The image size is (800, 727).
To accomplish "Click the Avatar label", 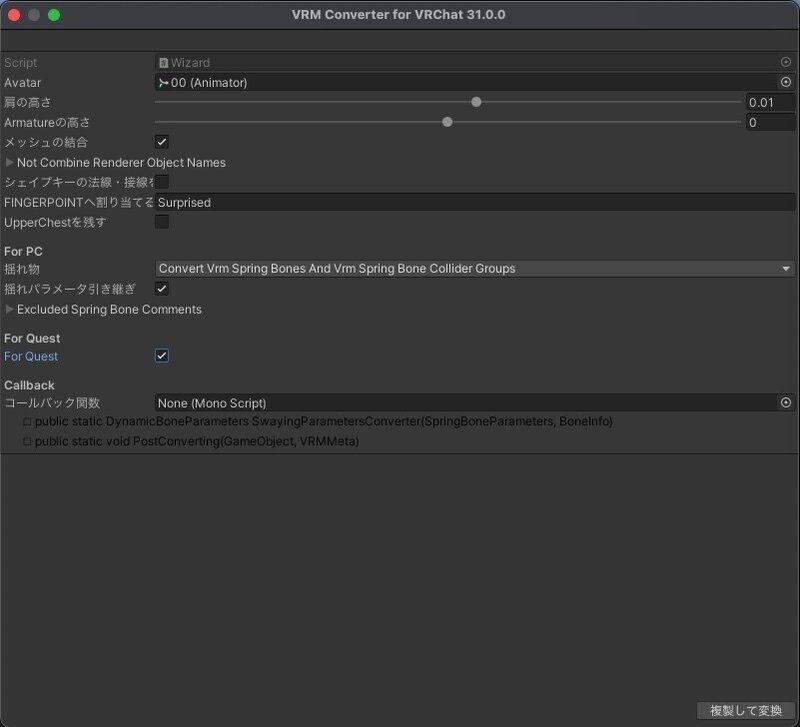I will coord(22,83).
